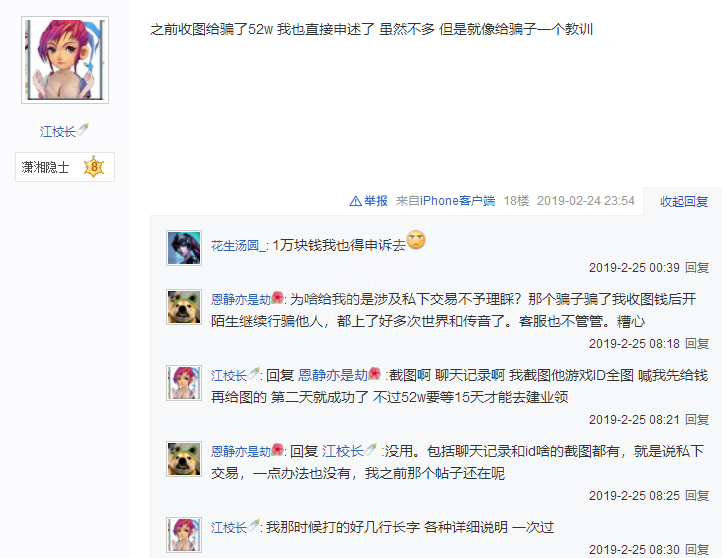Reply to the 08:21 comment
Viewport: 722px width, 558px height.
coord(697,419)
